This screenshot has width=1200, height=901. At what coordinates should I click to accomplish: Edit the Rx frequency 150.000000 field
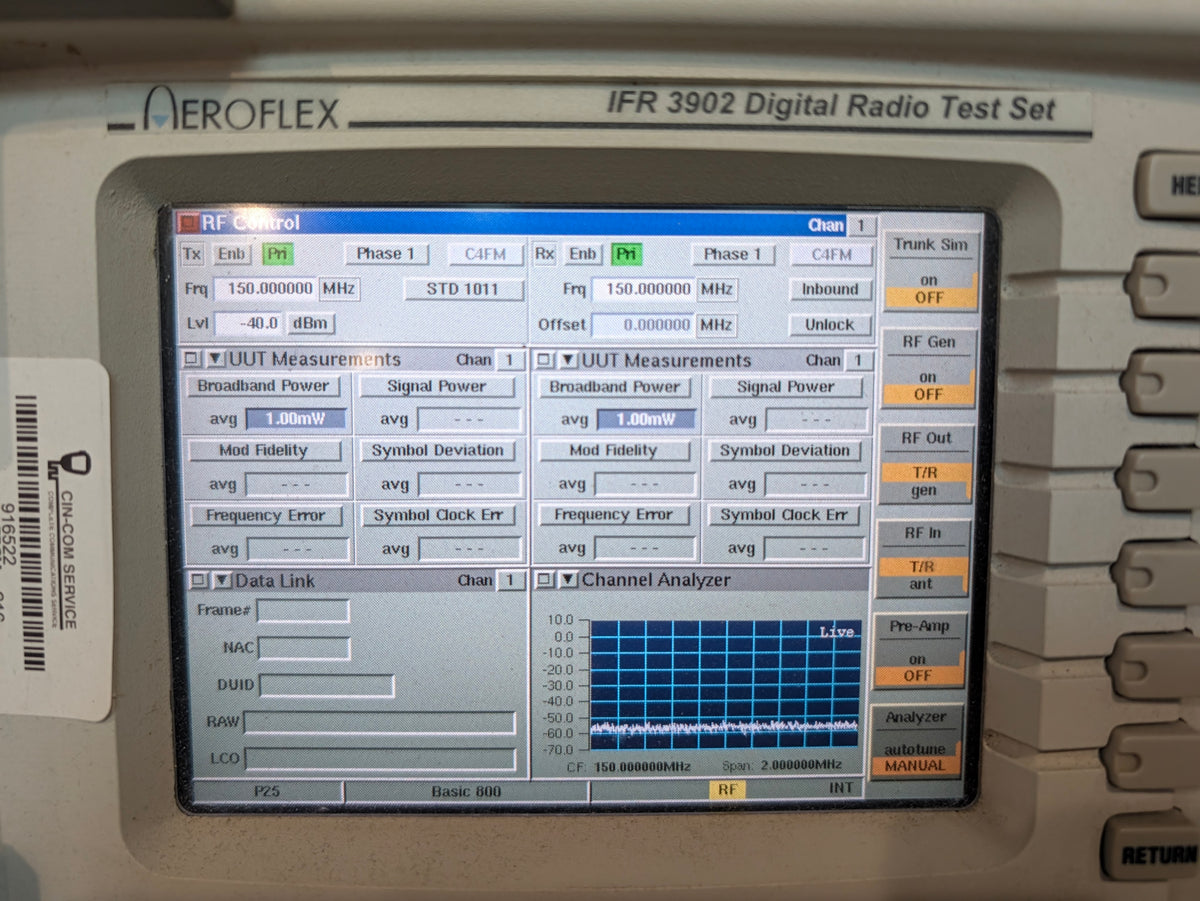[x=643, y=289]
